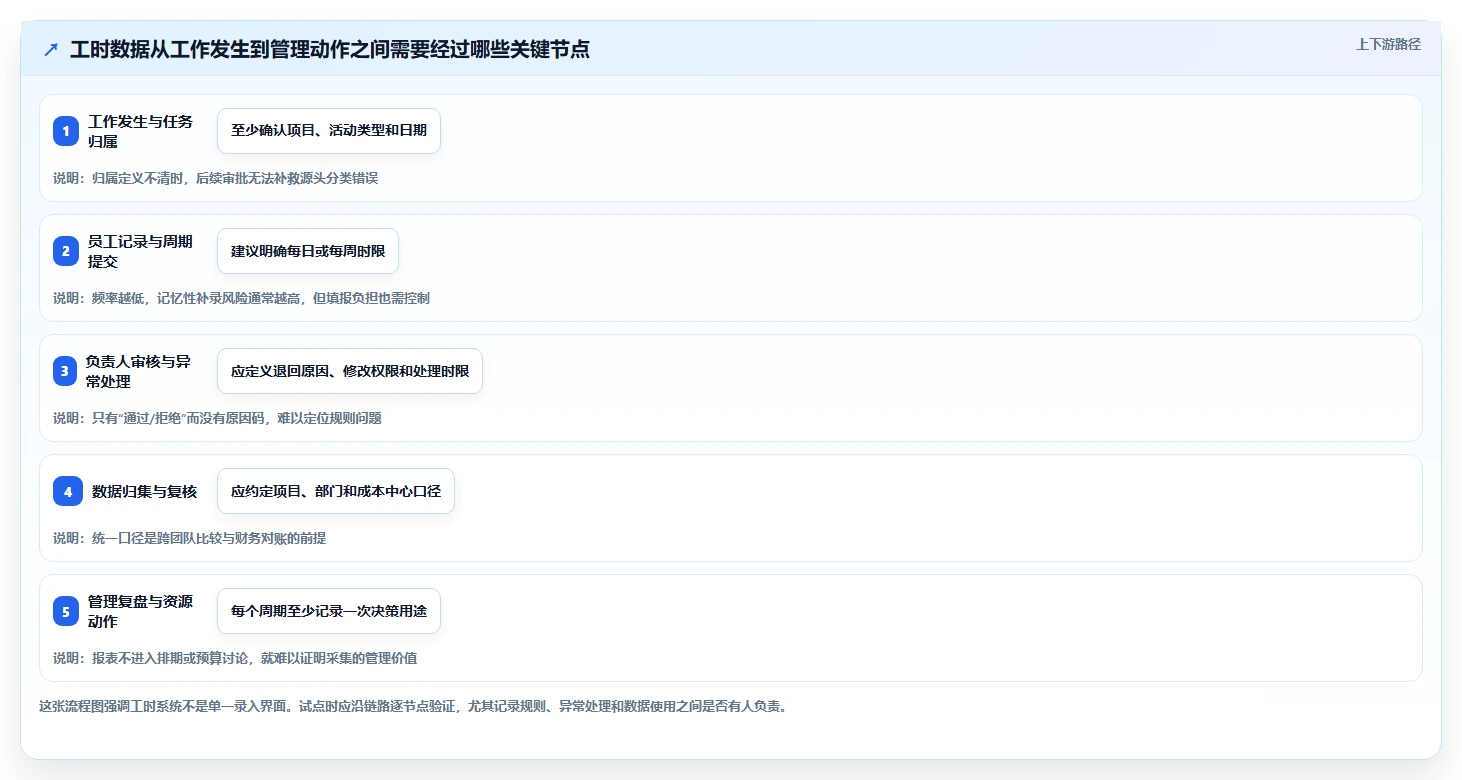This screenshot has height=780, width=1462.
Task: Click the note about 排期或预算讨论
Action: (x=235, y=658)
